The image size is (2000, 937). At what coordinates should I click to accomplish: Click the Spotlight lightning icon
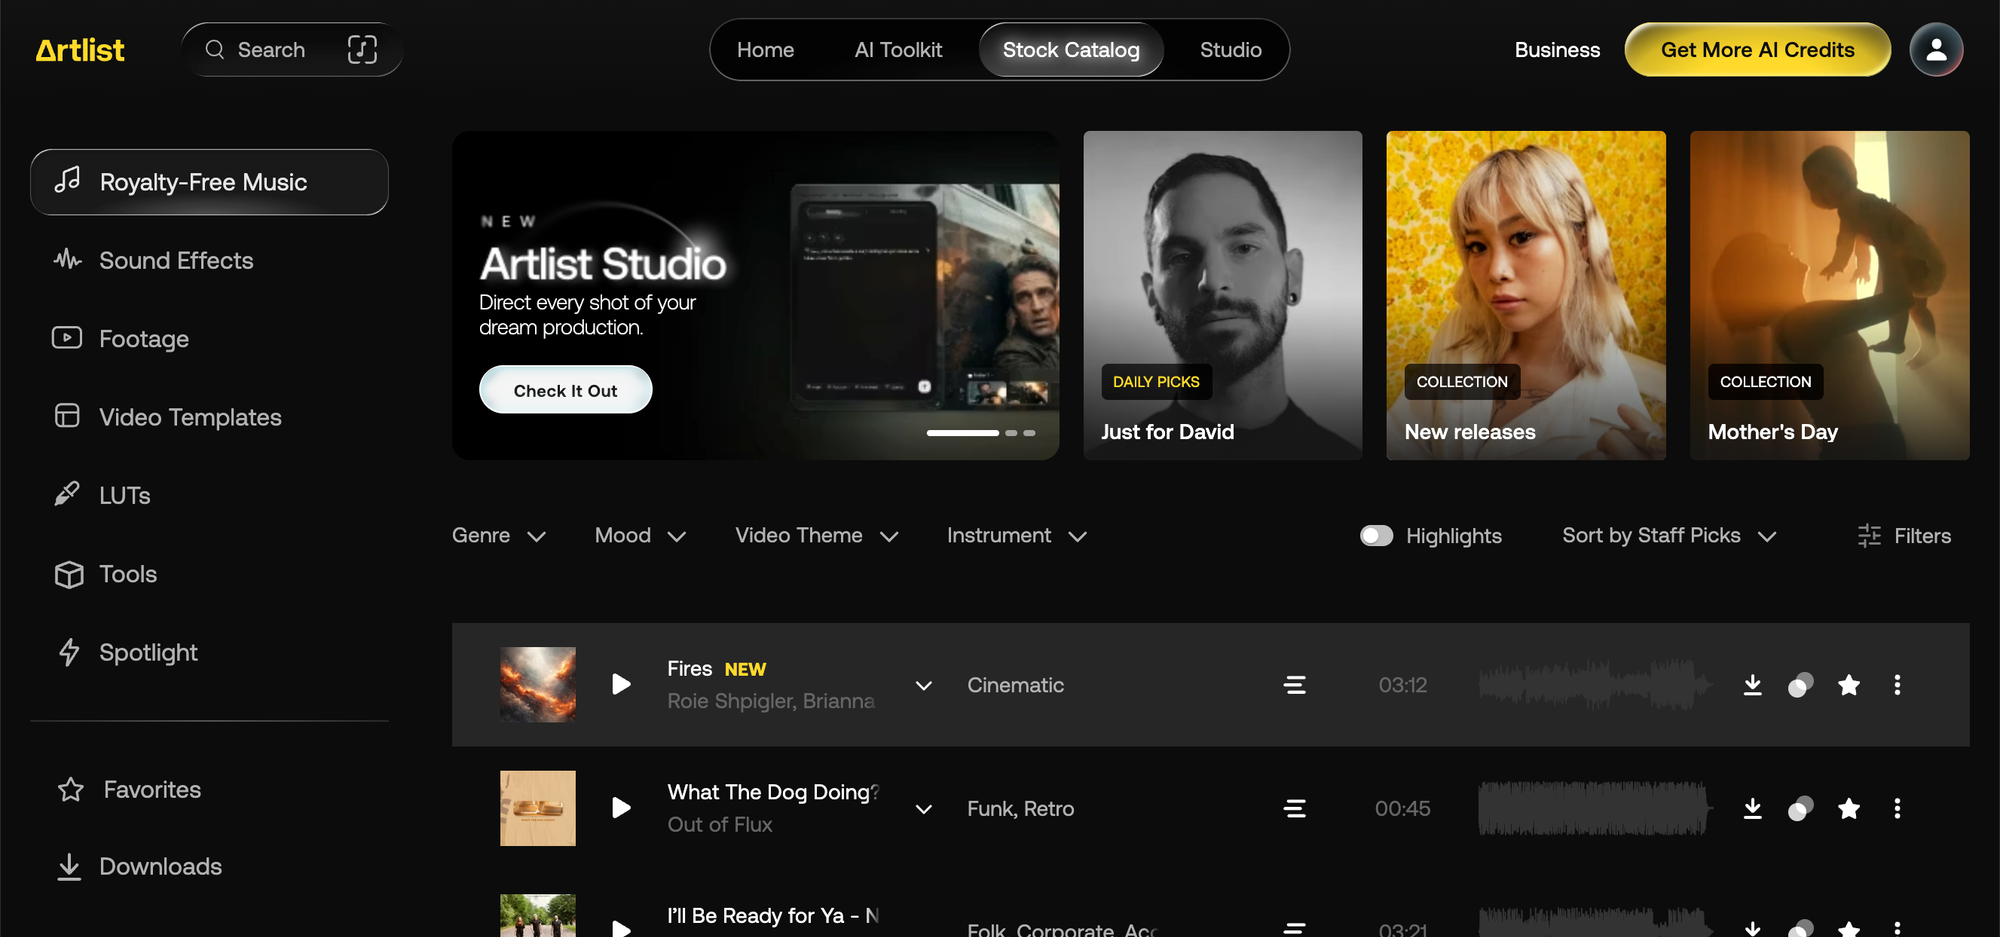(69, 652)
